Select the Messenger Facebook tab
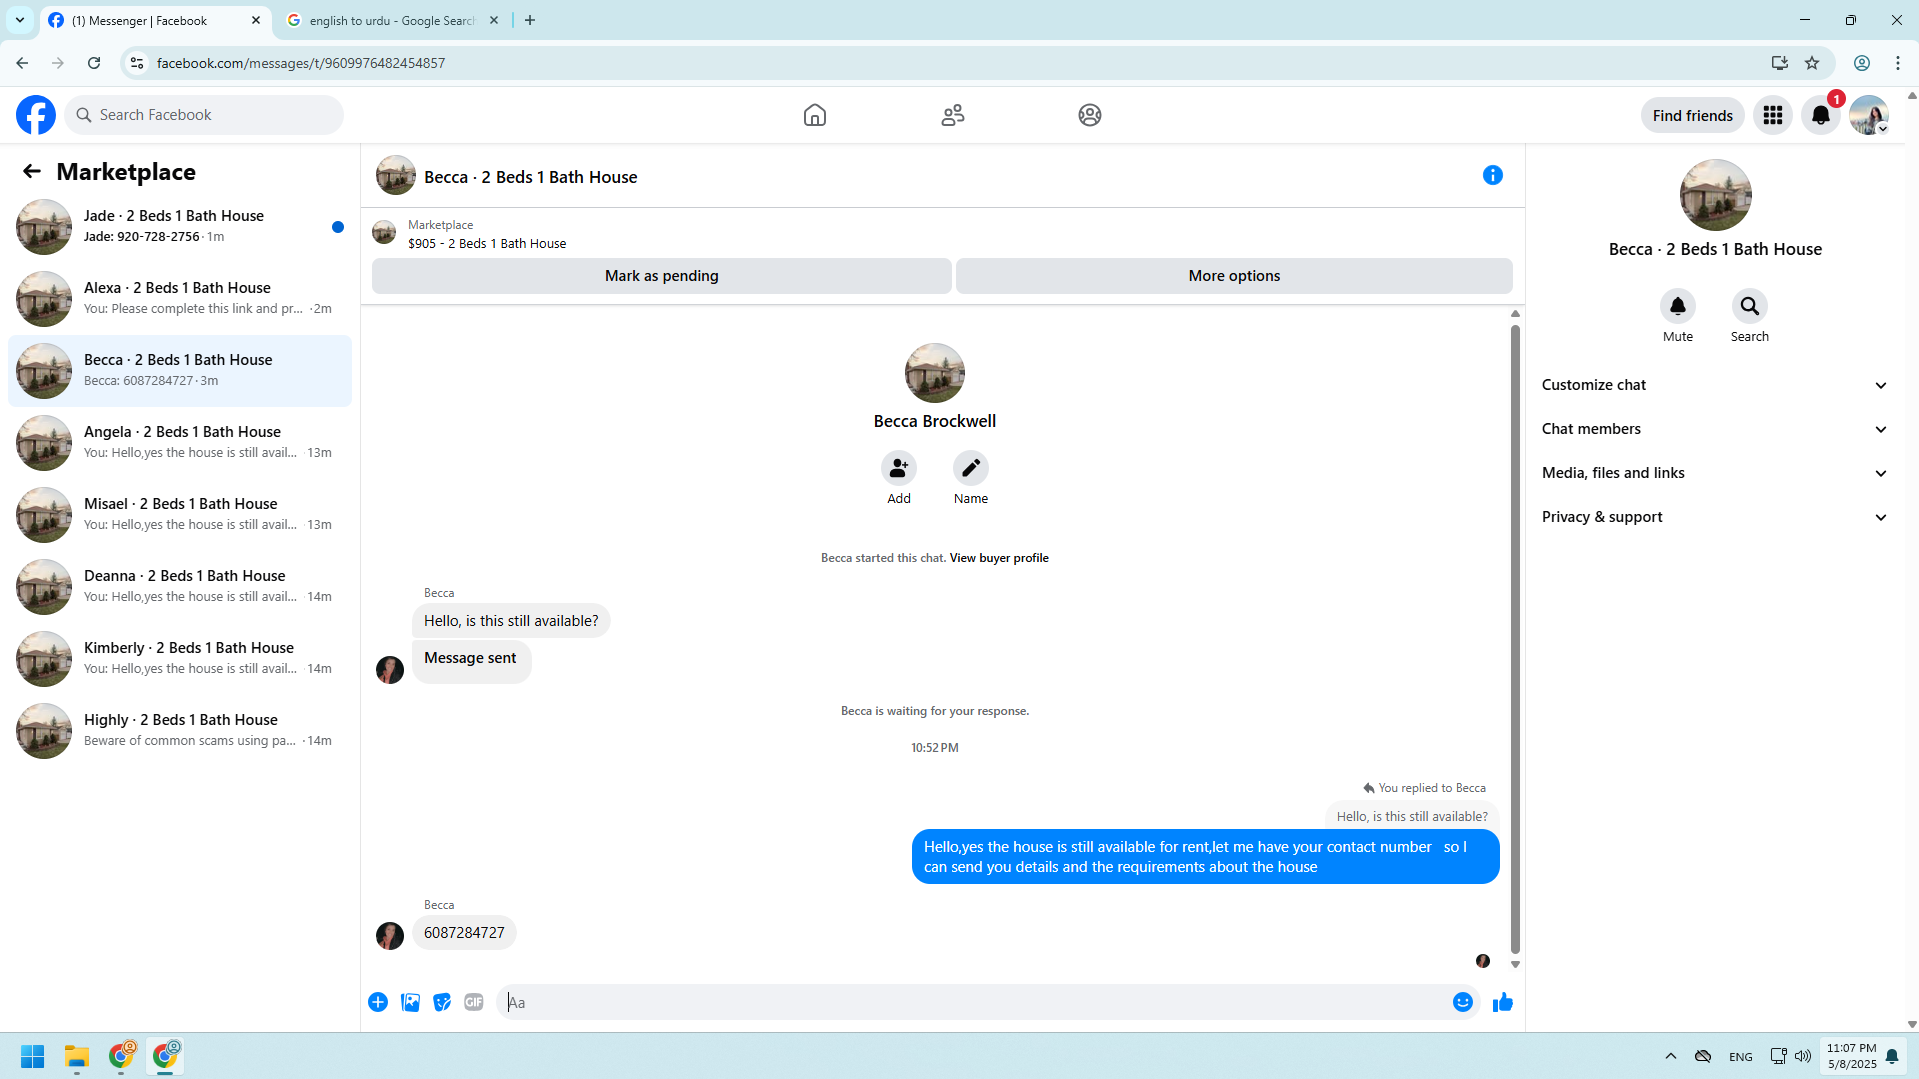This screenshot has height=1079, width=1919. tap(155, 20)
